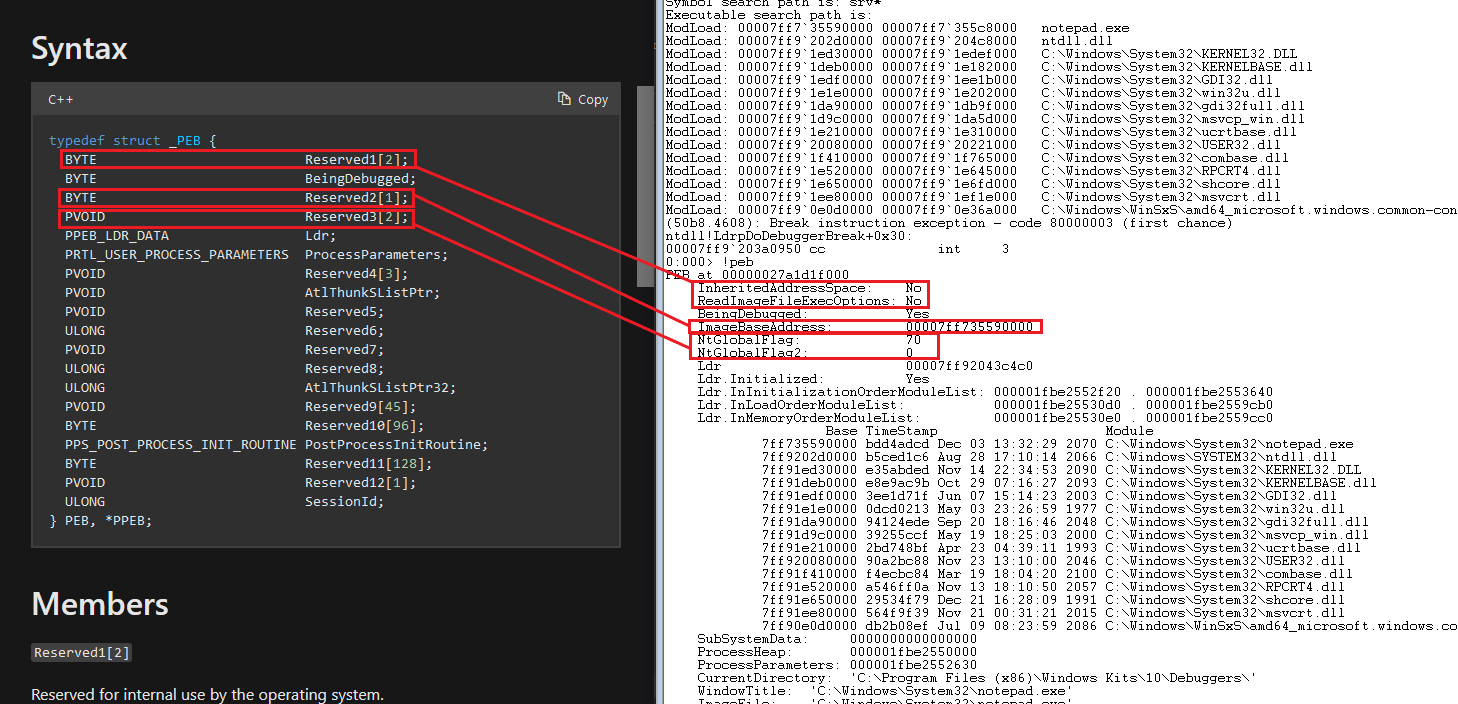Click the Members section heading

pos(99,604)
